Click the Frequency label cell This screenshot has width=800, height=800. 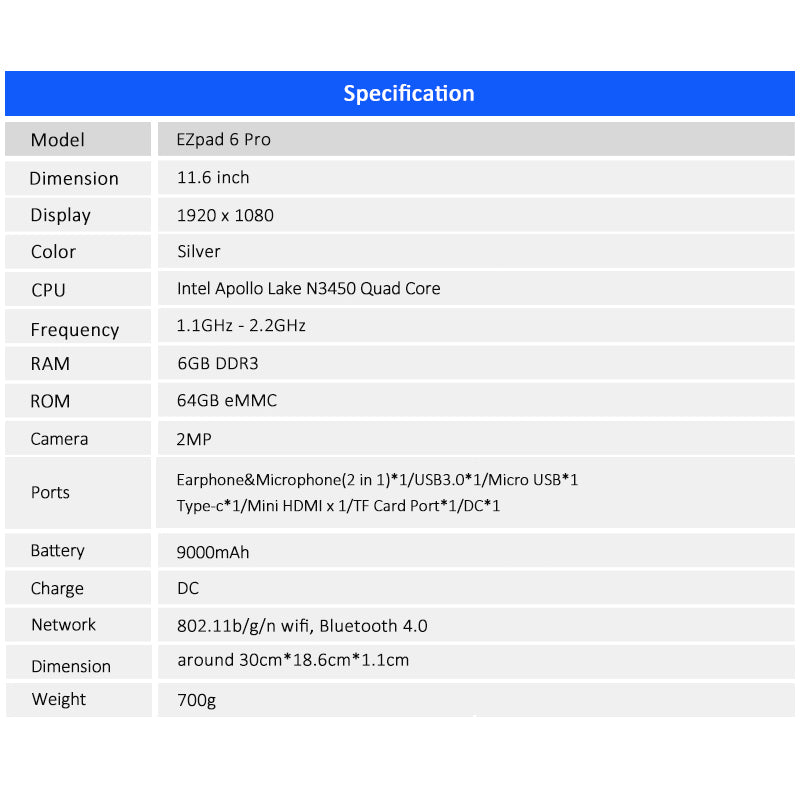click(74, 330)
